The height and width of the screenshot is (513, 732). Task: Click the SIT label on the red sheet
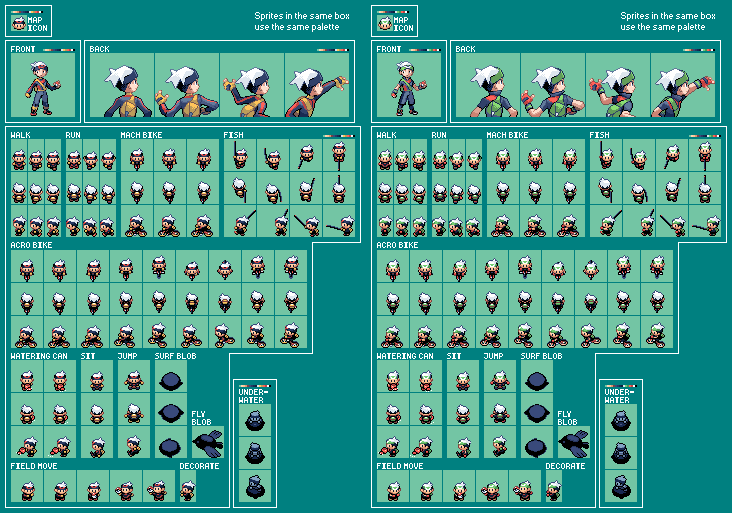coord(88,356)
